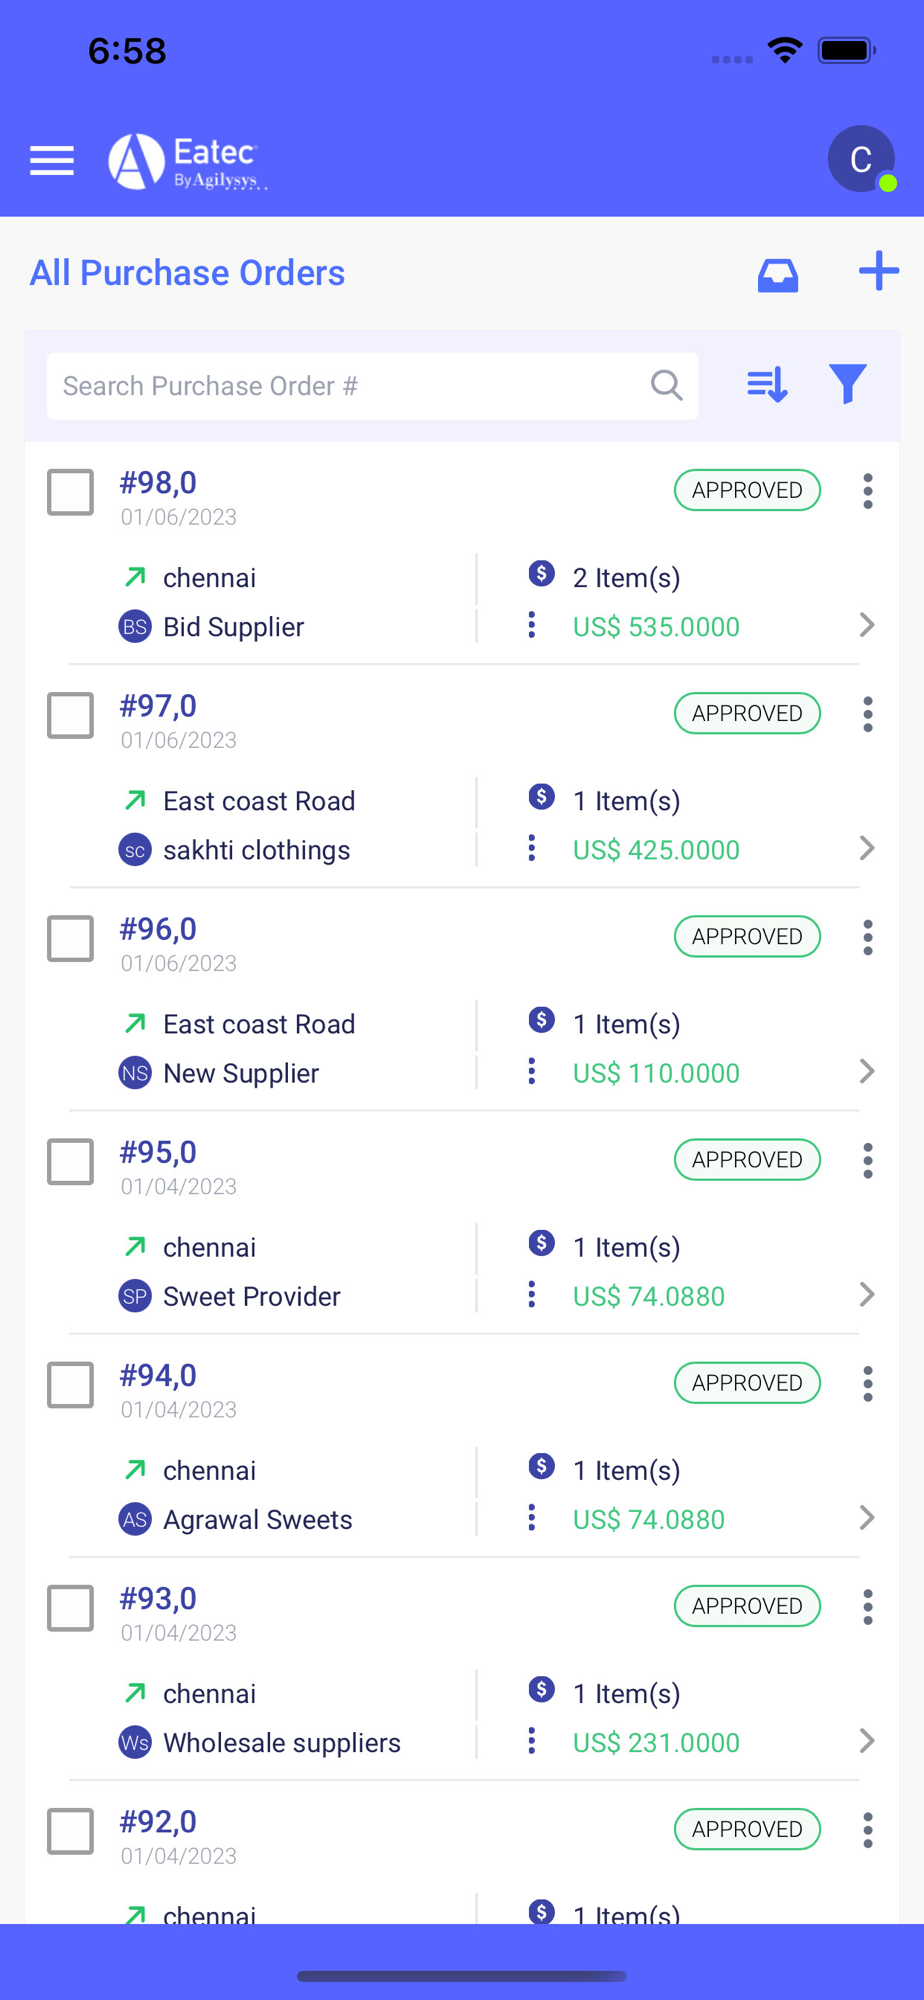Click the Search Purchase Order # field
924x2000 pixels.
[350, 386]
